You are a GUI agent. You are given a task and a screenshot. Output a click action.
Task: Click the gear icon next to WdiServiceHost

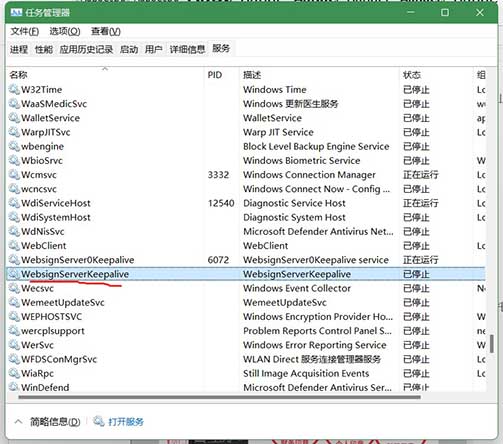point(14,203)
